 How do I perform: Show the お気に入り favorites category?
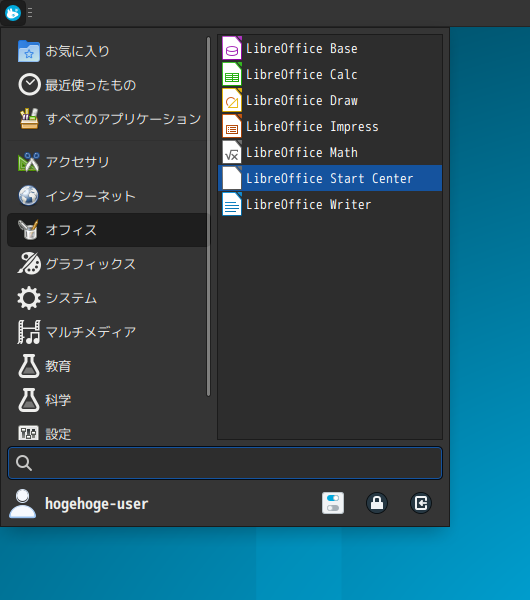[x=107, y=51]
